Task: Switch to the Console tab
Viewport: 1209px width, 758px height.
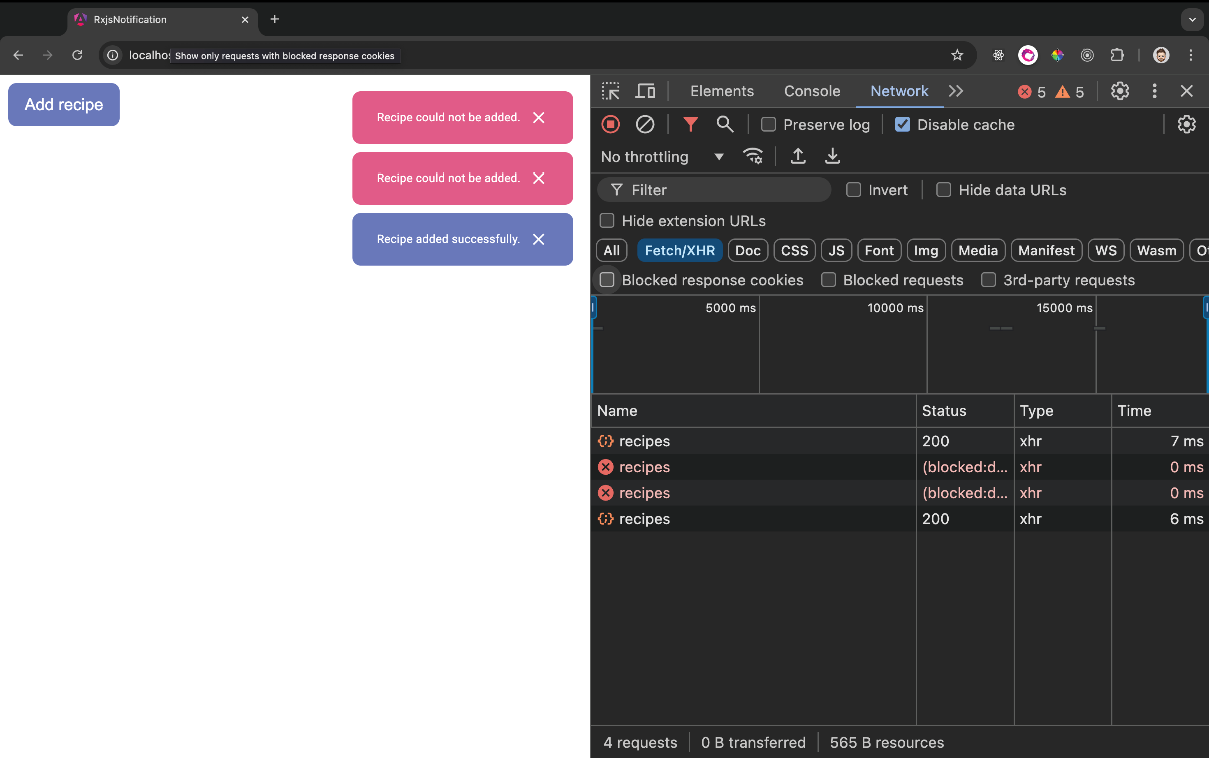Action: pyautogui.click(x=812, y=91)
